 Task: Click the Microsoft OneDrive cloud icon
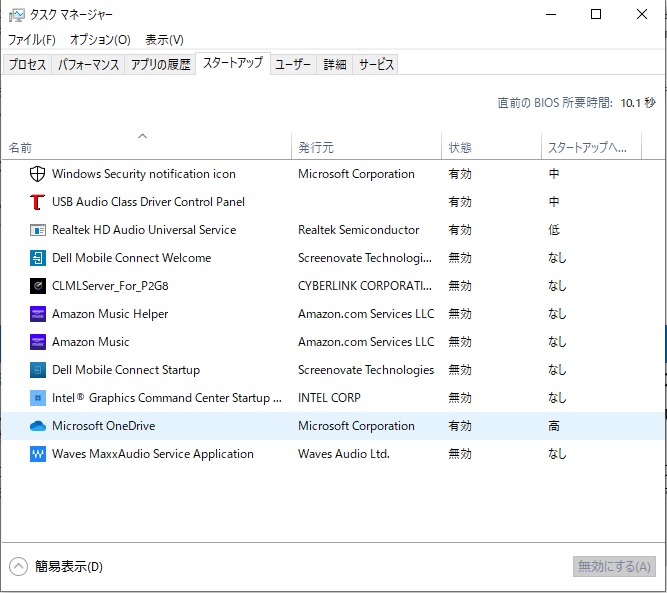click(37, 426)
